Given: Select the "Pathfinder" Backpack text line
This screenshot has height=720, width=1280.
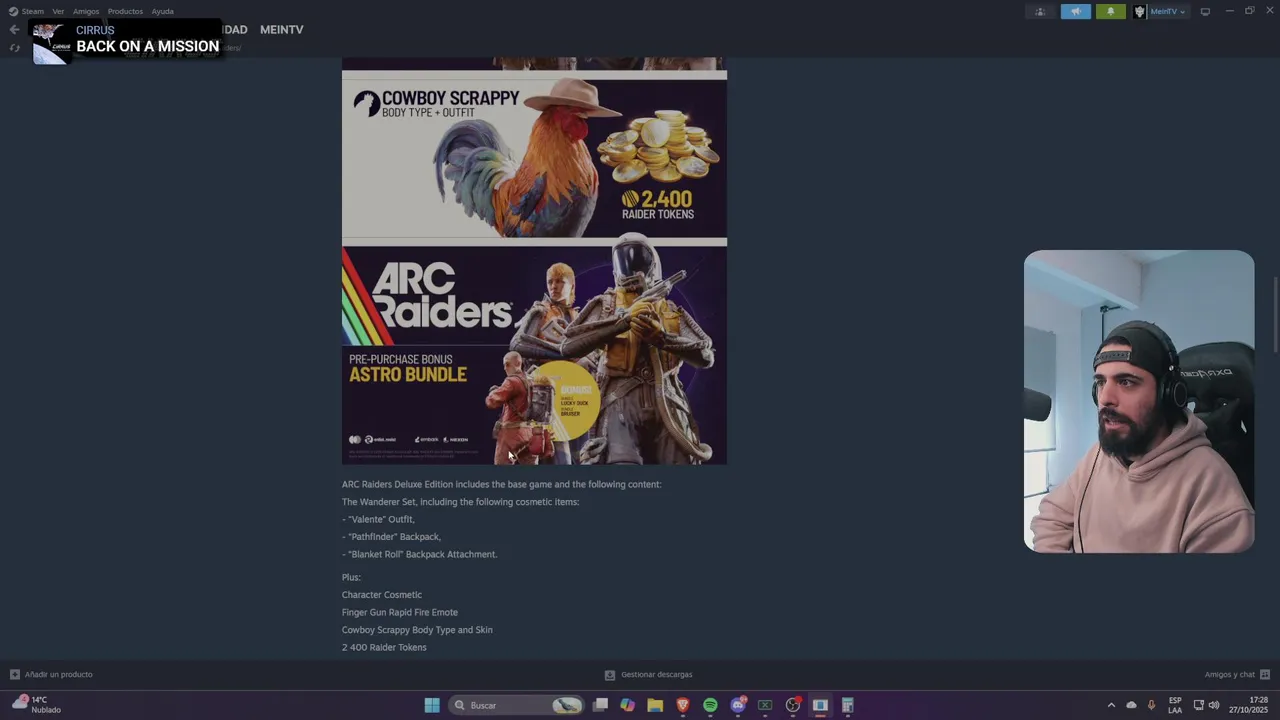Looking at the screenshot, I should pyautogui.click(x=391, y=537).
